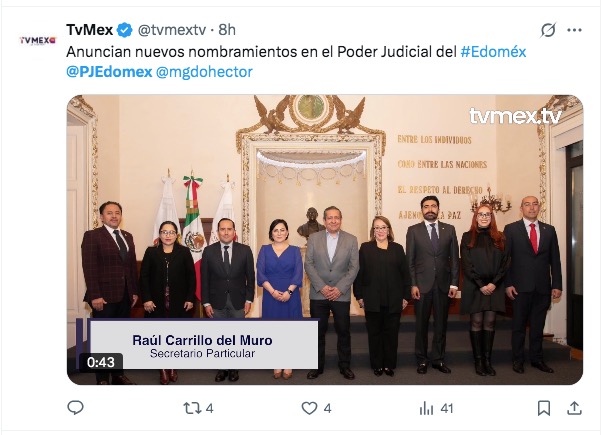Viewport: 603px width, 435px height.
Task: Open the share arrow icon
Action: [574, 408]
